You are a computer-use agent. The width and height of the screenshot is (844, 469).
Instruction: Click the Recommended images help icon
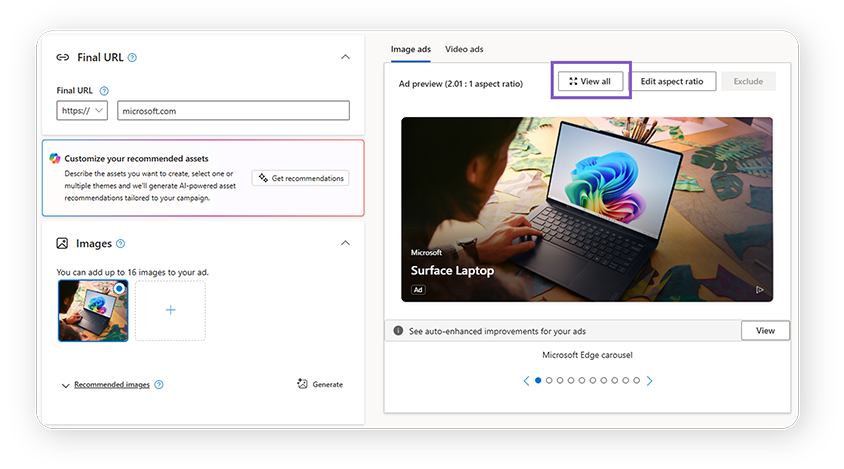tap(159, 385)
